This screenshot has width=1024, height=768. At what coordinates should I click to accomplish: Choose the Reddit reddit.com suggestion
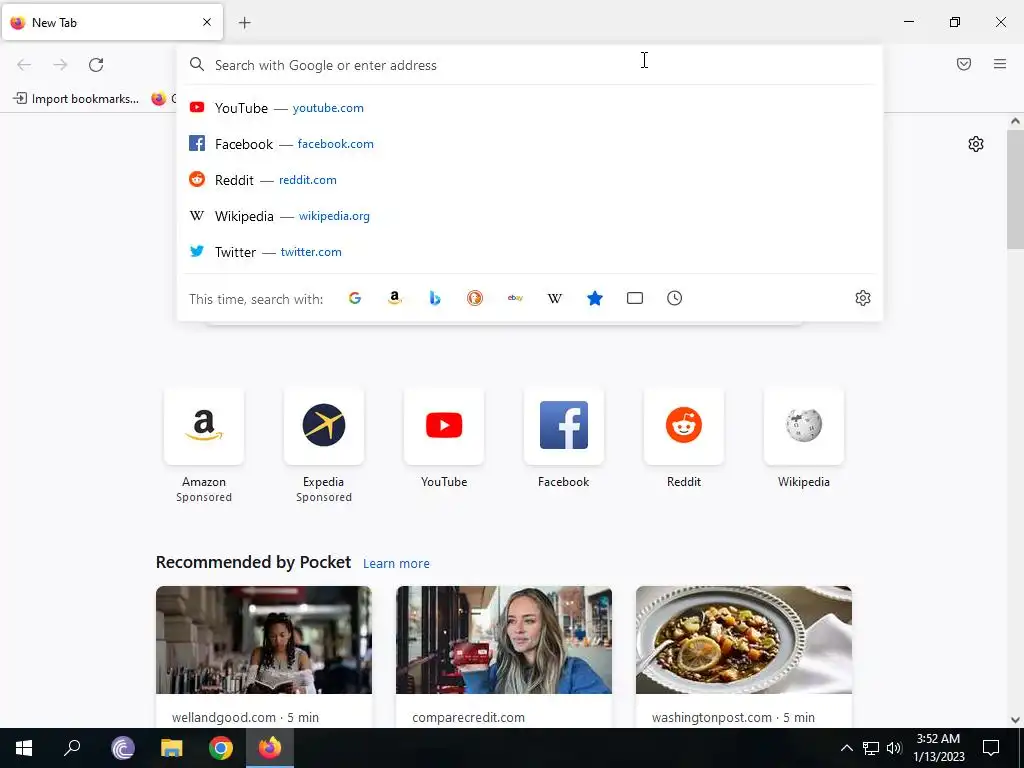(x=529, y=180)
